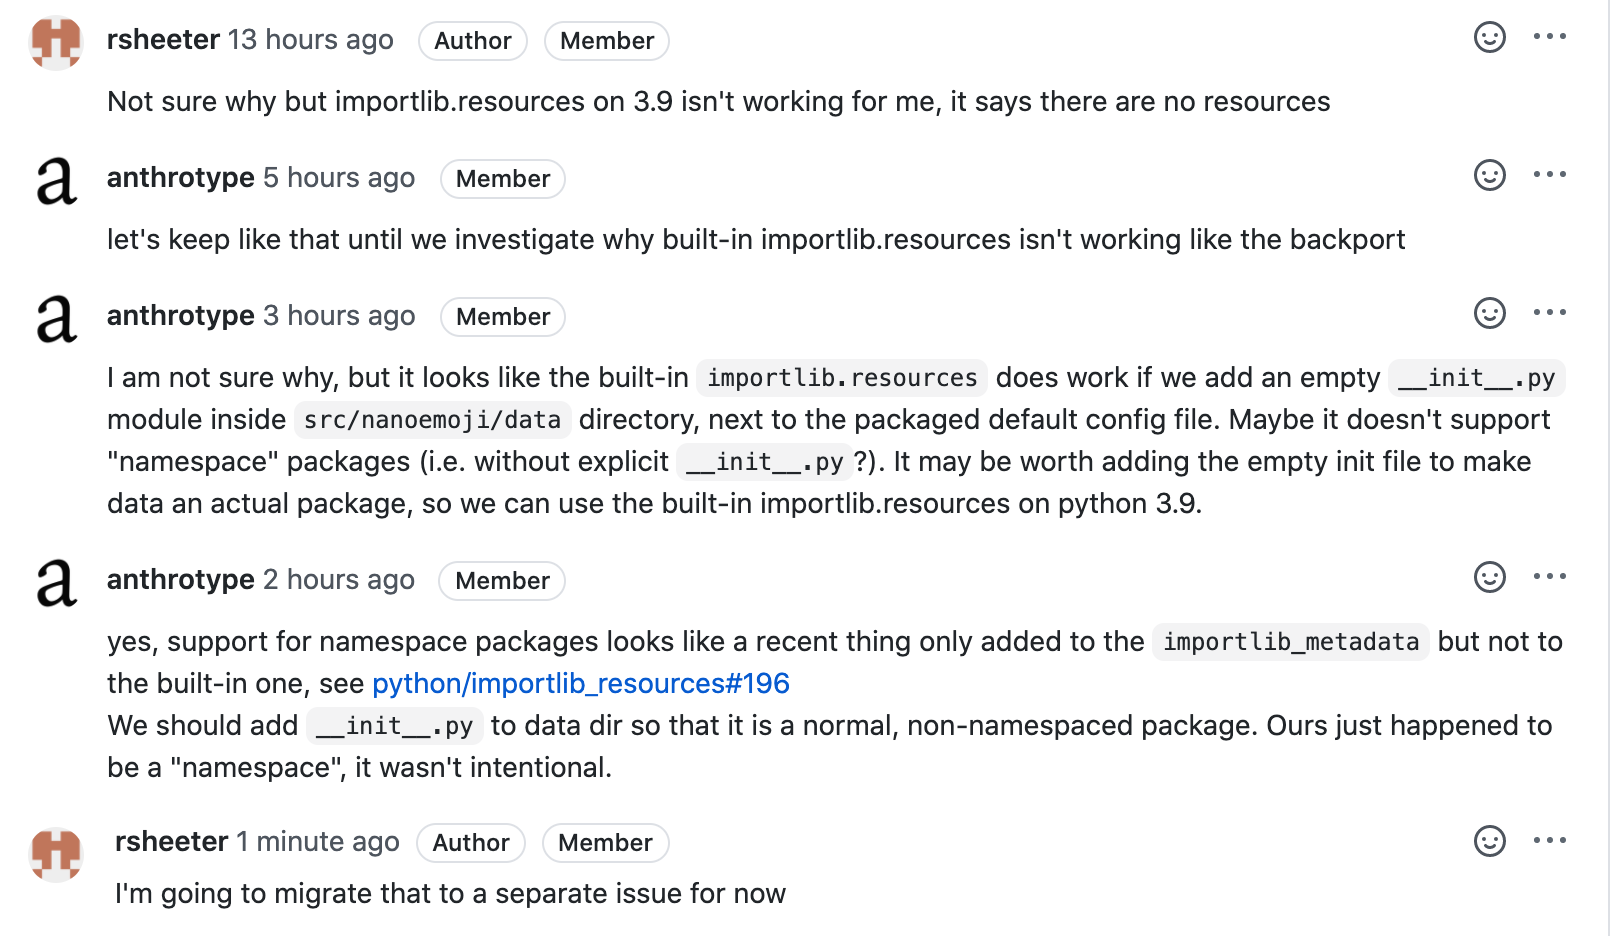The height and width of the screenshot is (936, 1616).
Task: Click the smiley reaction icon on the 3-hours-ago comment
Action: click(x=1489, y=313)
